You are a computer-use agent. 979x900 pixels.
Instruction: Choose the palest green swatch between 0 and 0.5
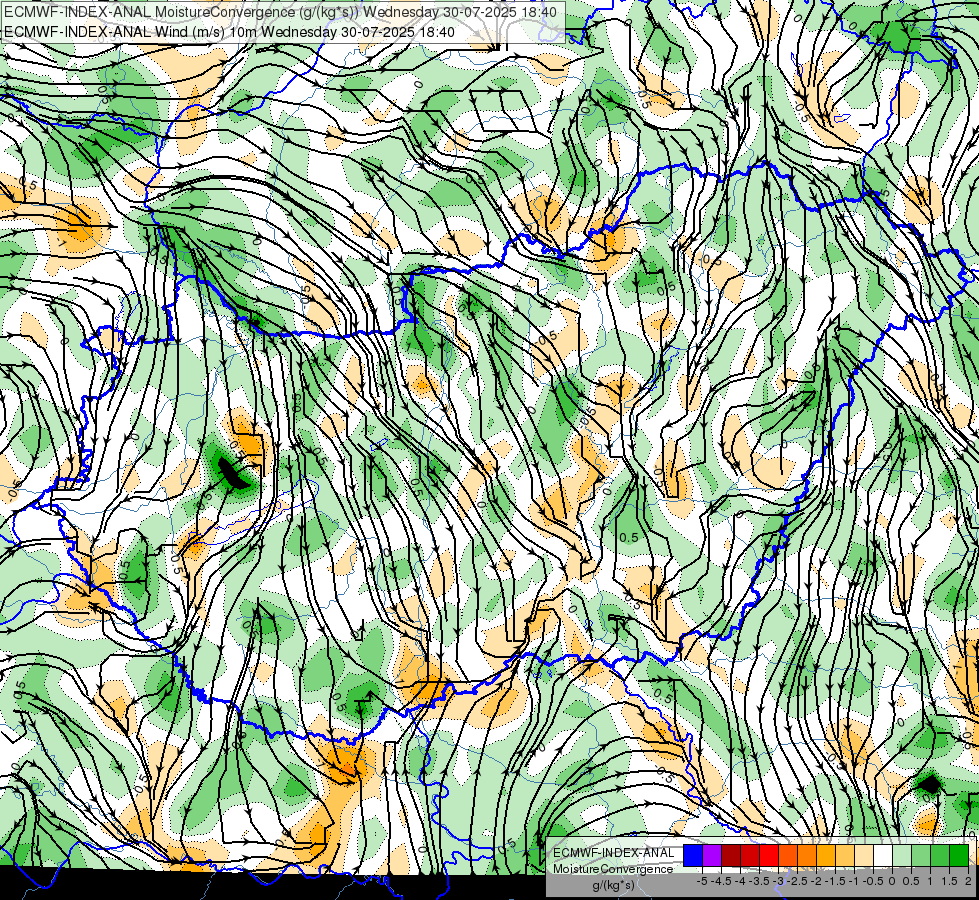tap(902, 856)
